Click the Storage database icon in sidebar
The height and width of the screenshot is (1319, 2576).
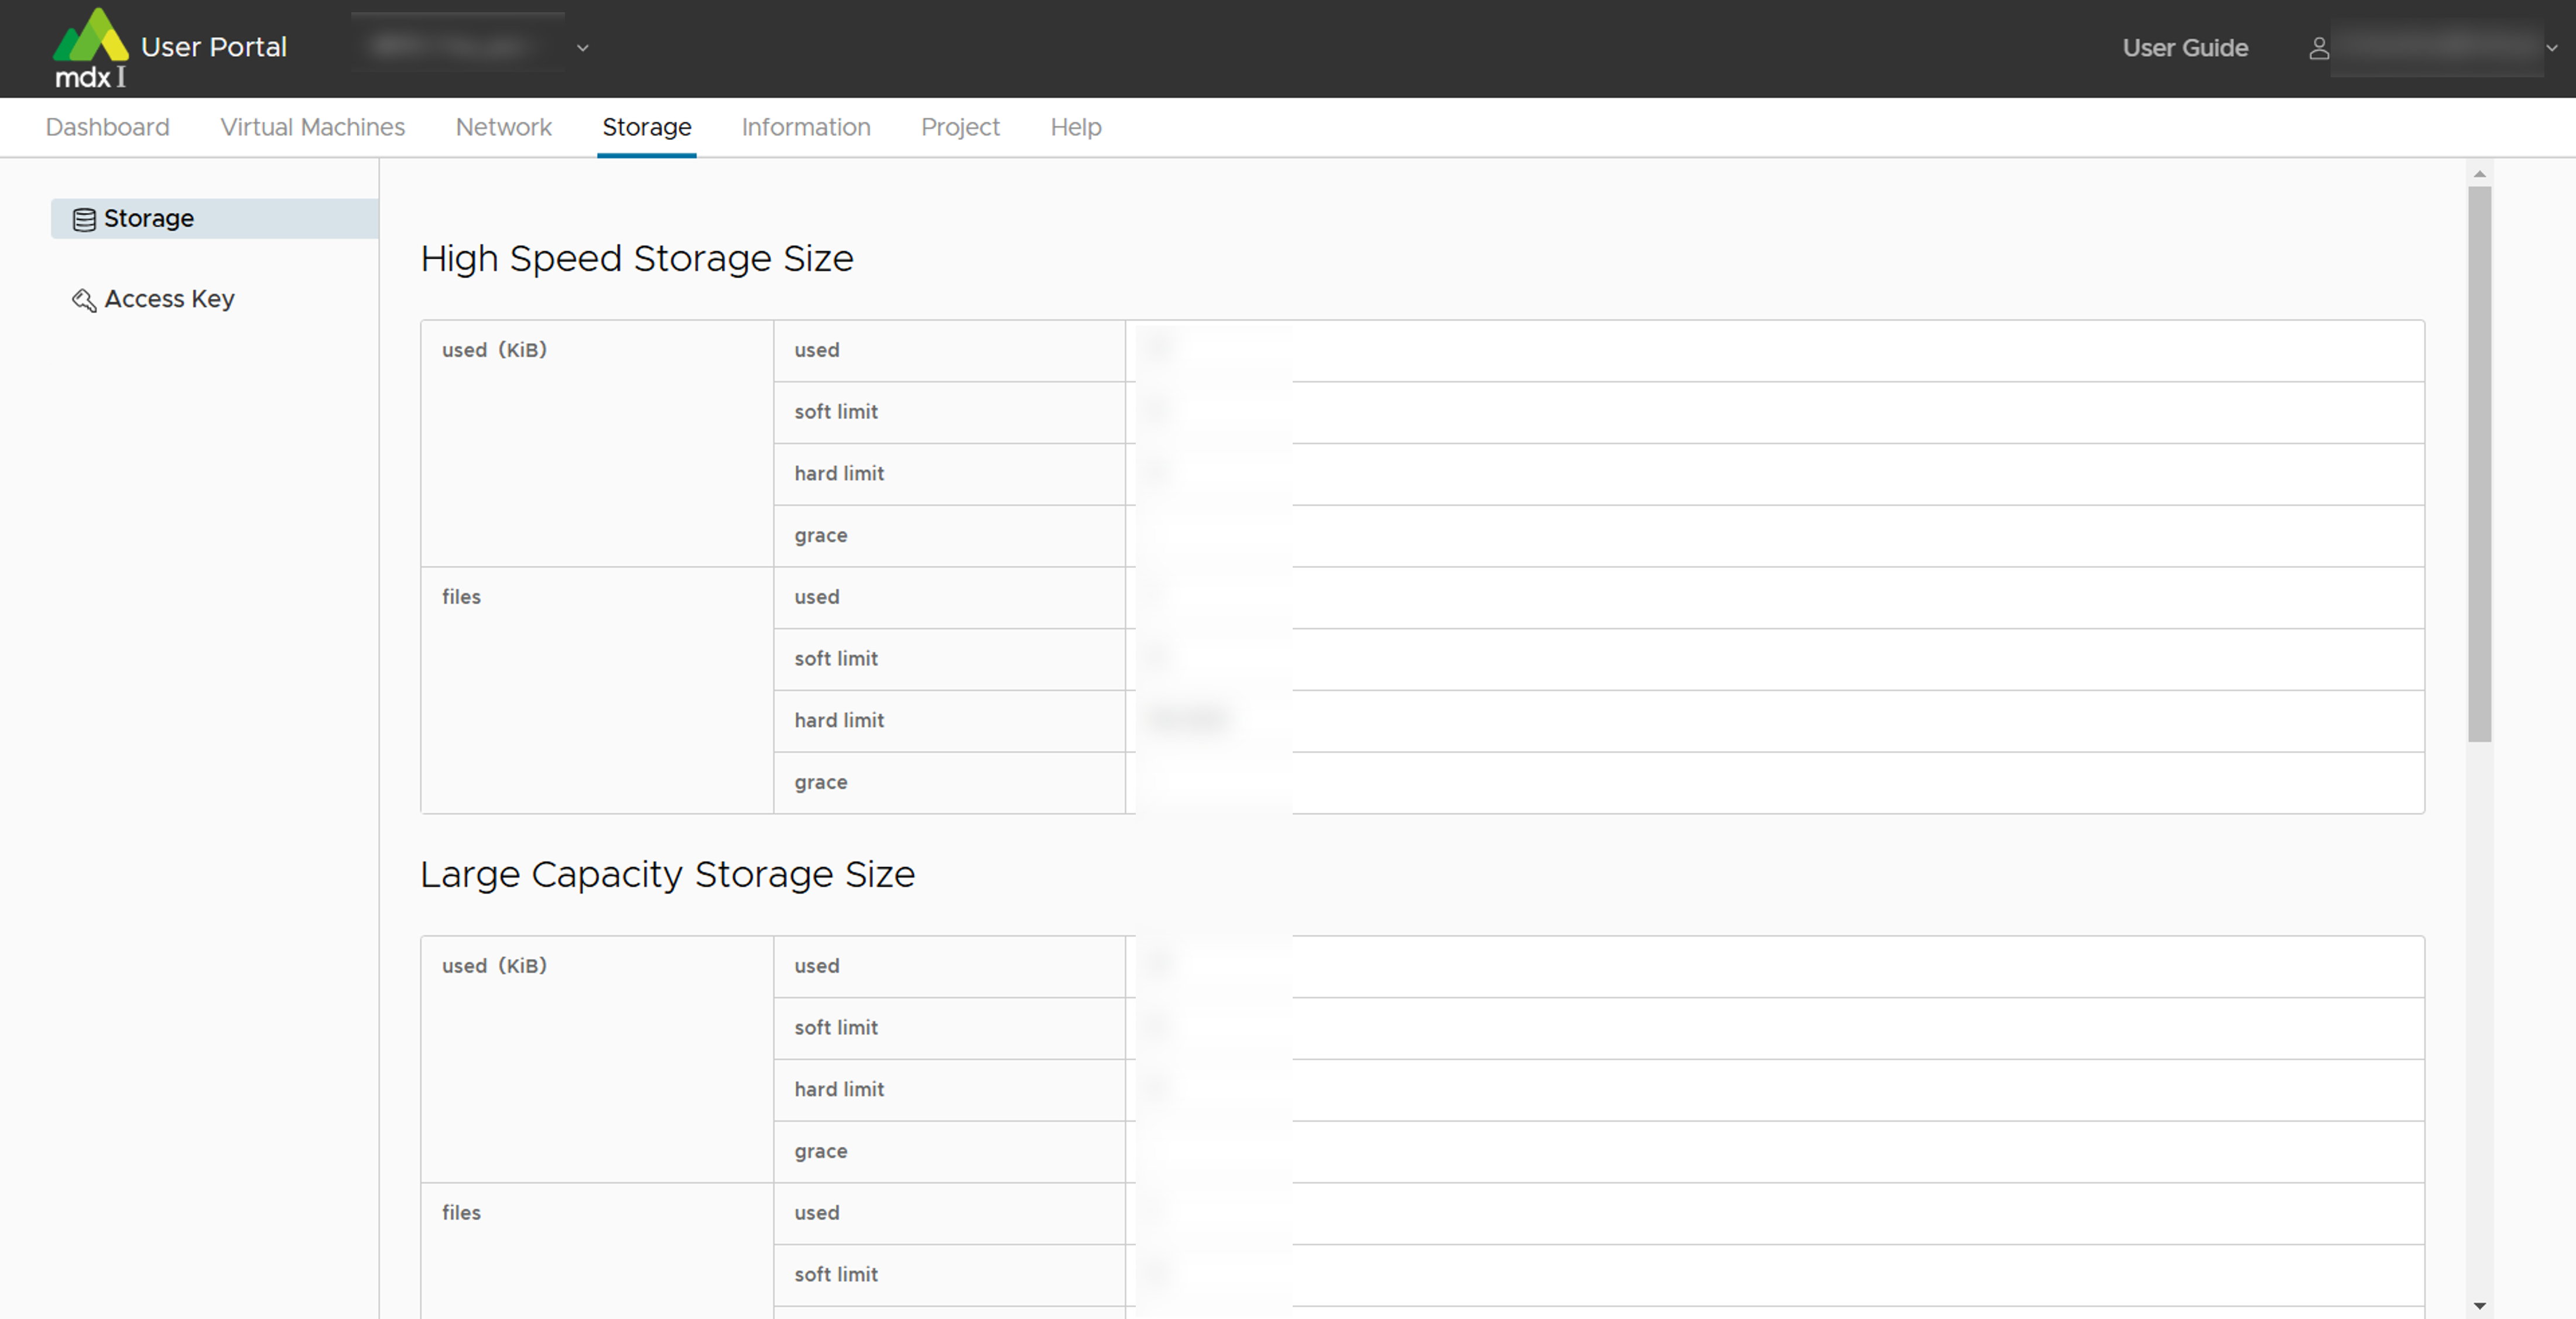[84, 219]
